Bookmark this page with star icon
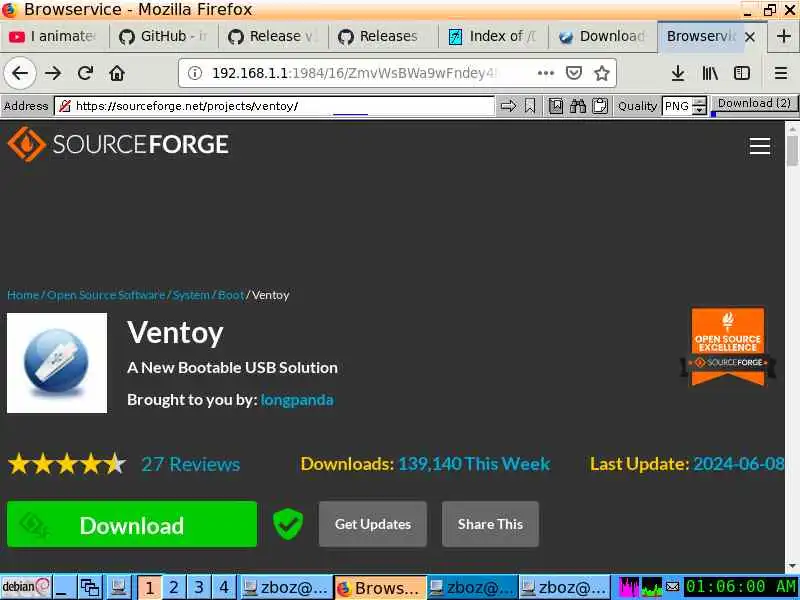The width and height of the screenshot is (800, 600). point(602,73)
